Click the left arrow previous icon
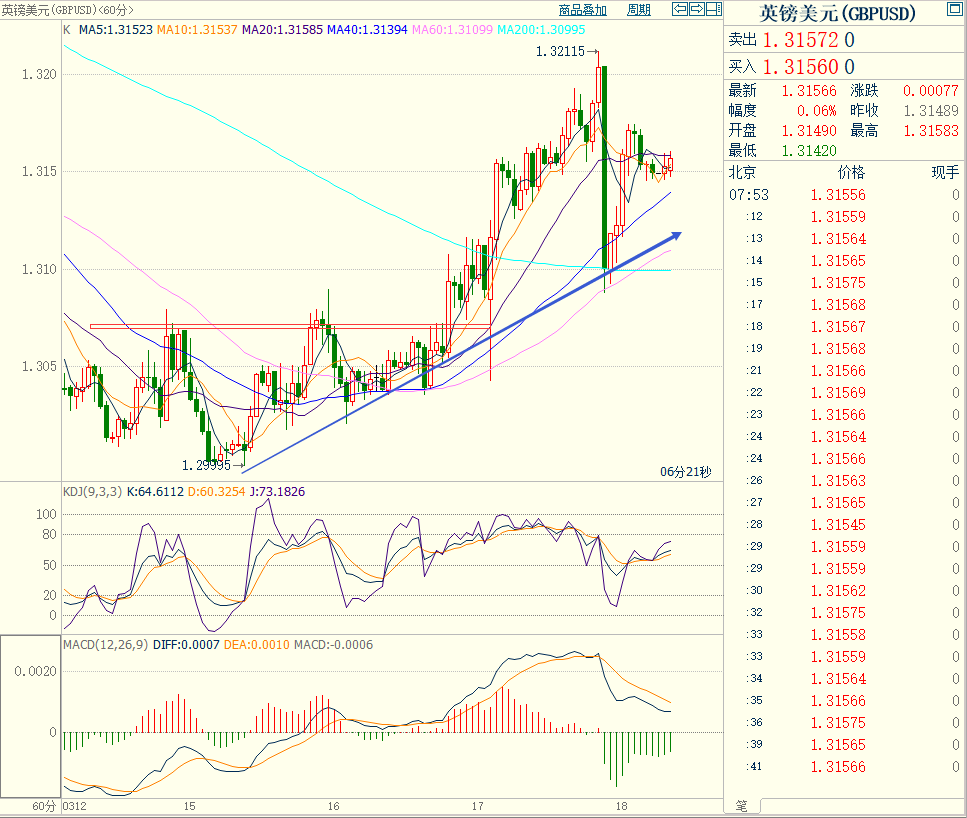Image resolution: width=967 pixels, height=818 pixels. click(680, 9)
